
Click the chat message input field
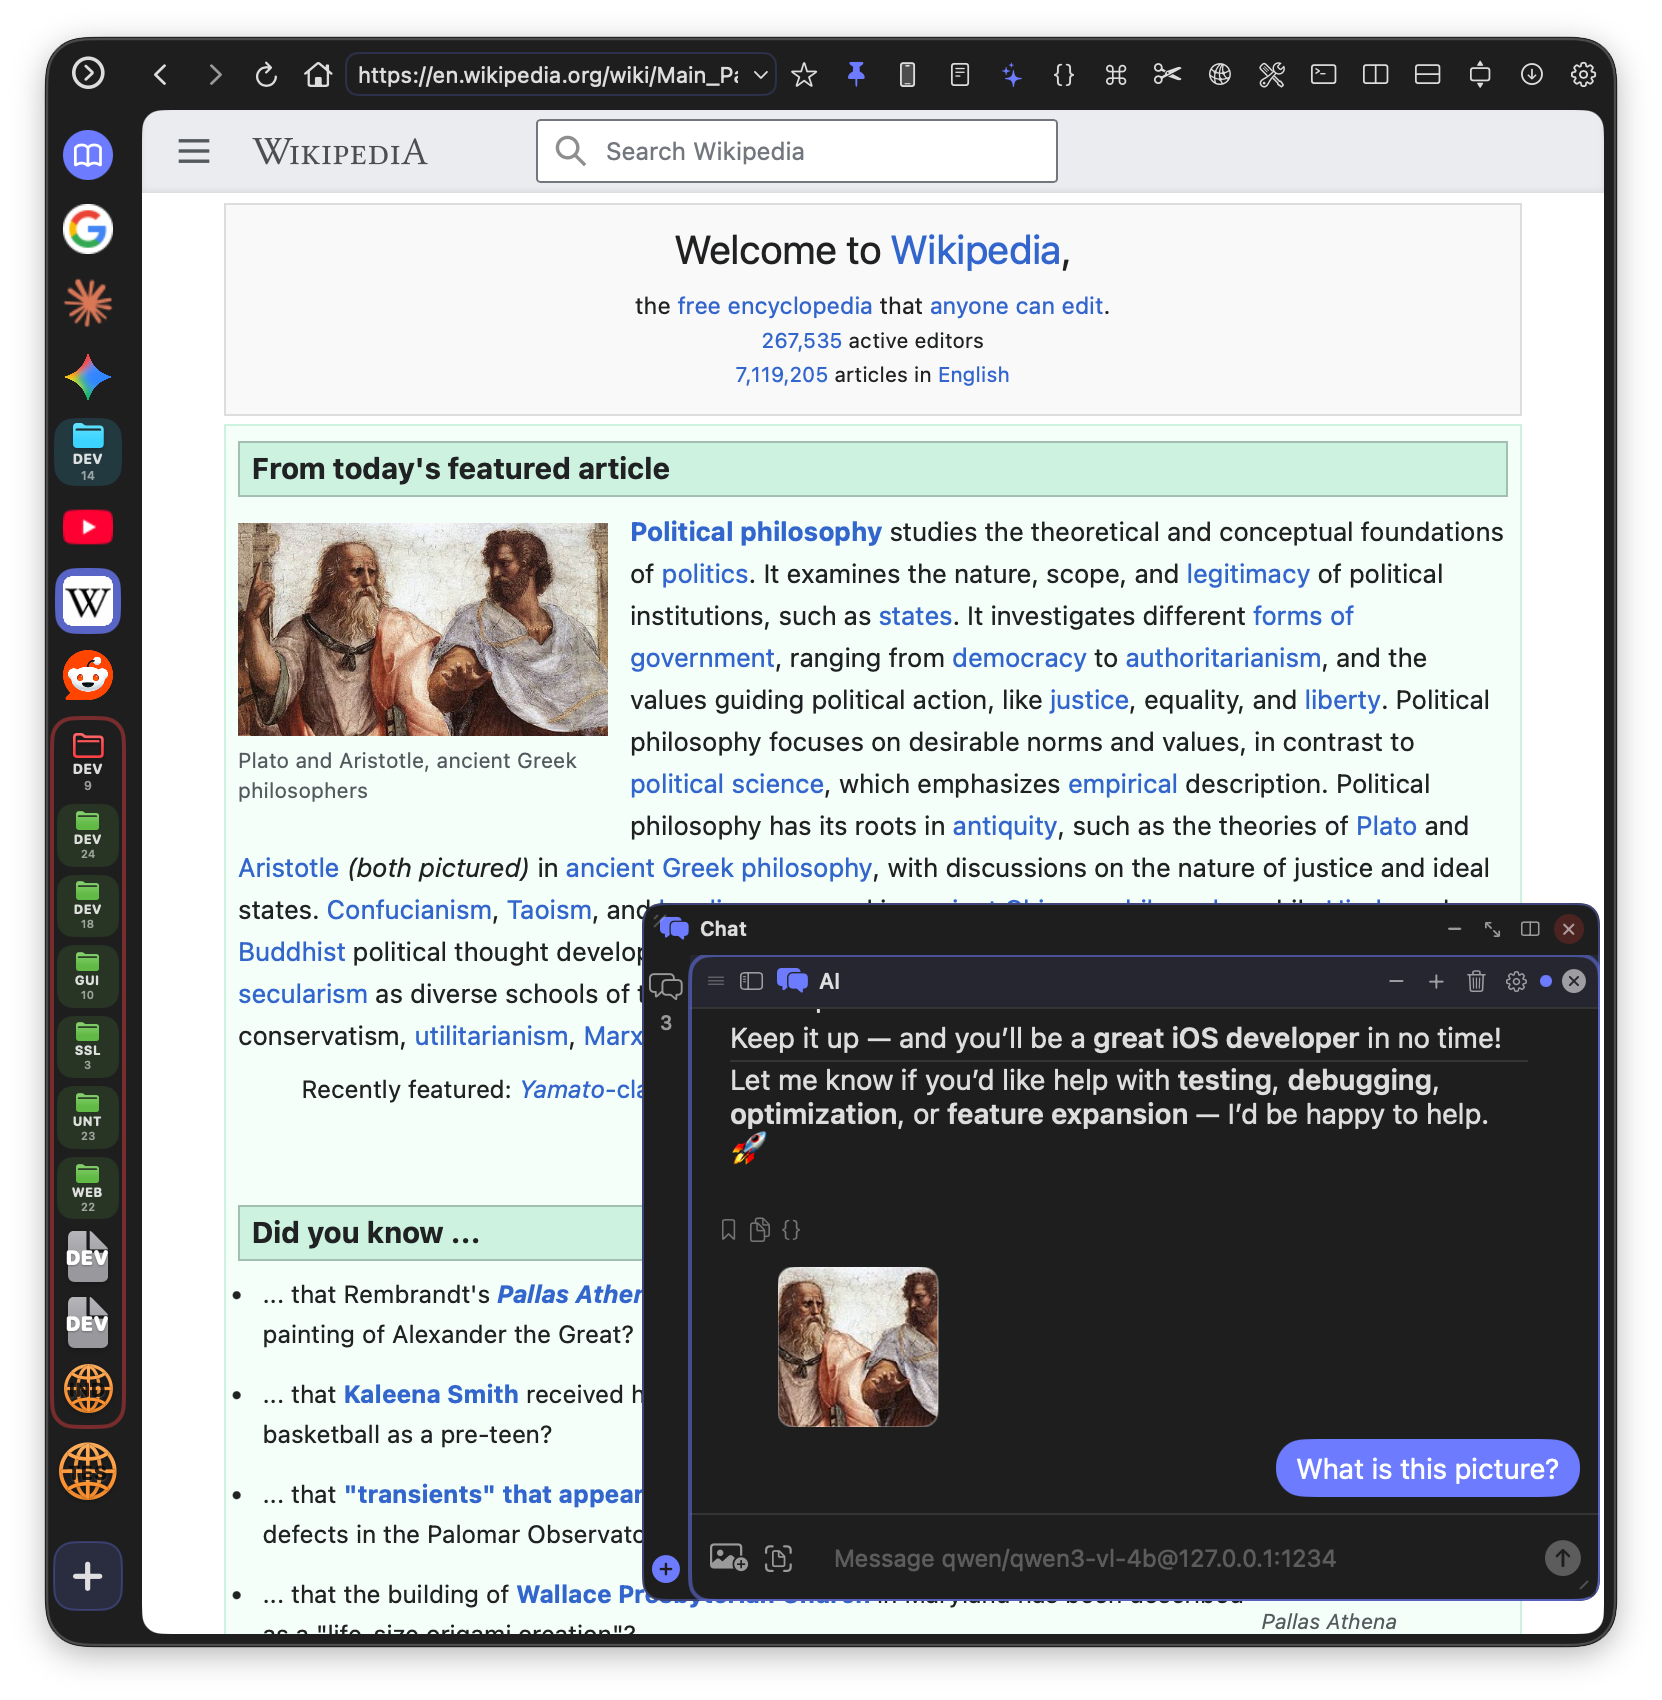(x=1100, y=1557)
